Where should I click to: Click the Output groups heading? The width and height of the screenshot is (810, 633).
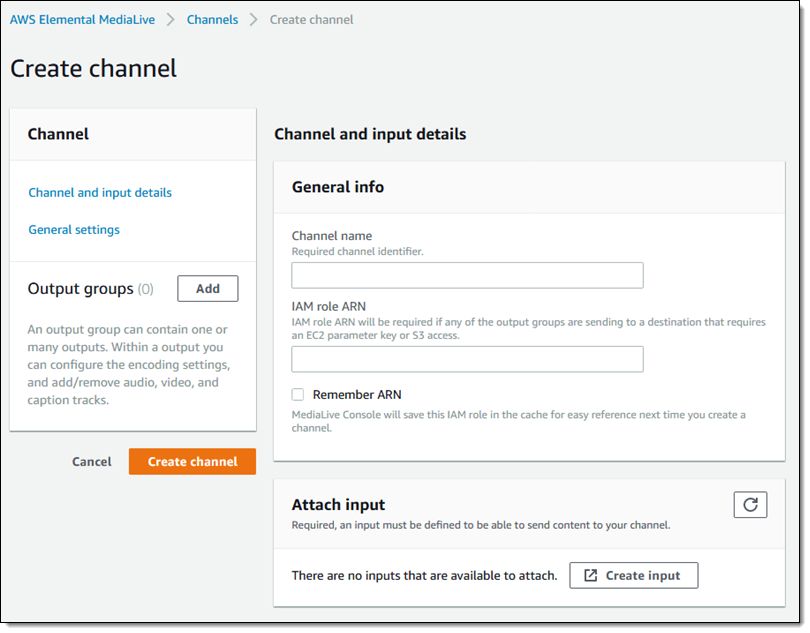[x=80, y=288]
